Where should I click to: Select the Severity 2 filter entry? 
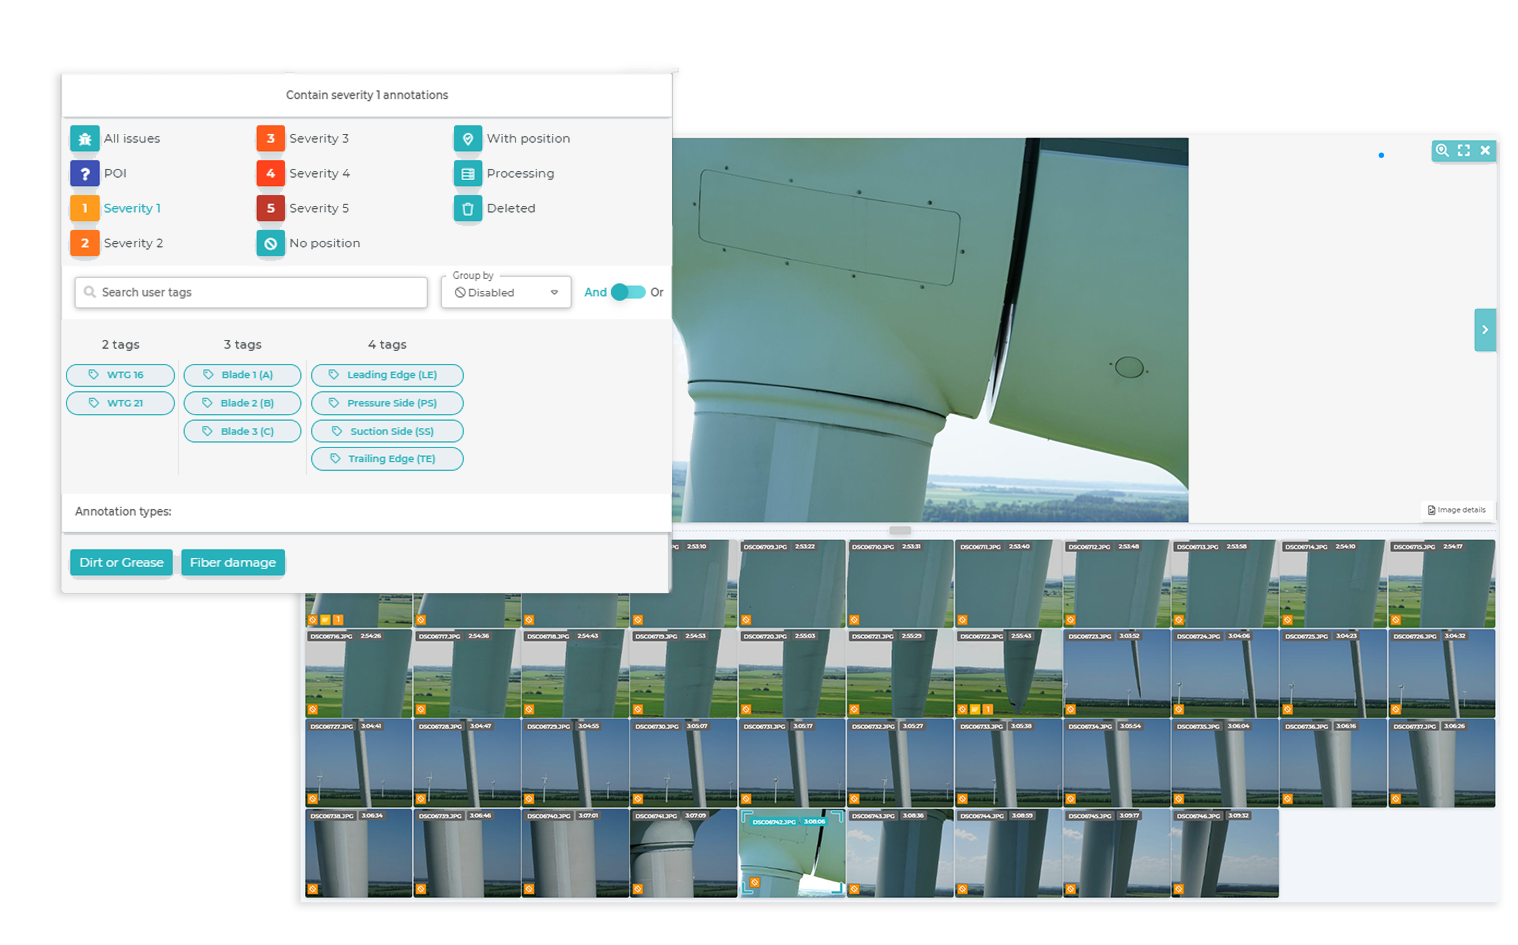(117, 244)
